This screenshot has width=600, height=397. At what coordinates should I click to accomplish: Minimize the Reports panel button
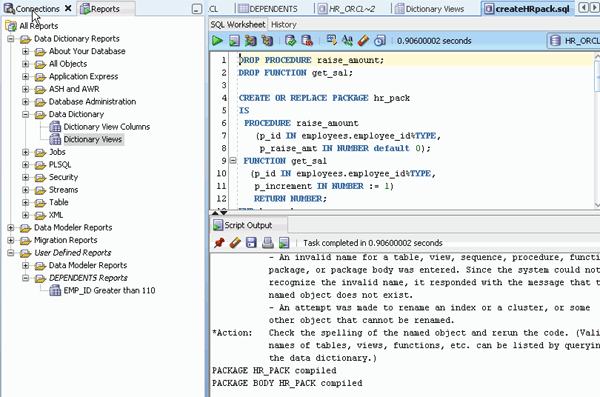(197, 9)
